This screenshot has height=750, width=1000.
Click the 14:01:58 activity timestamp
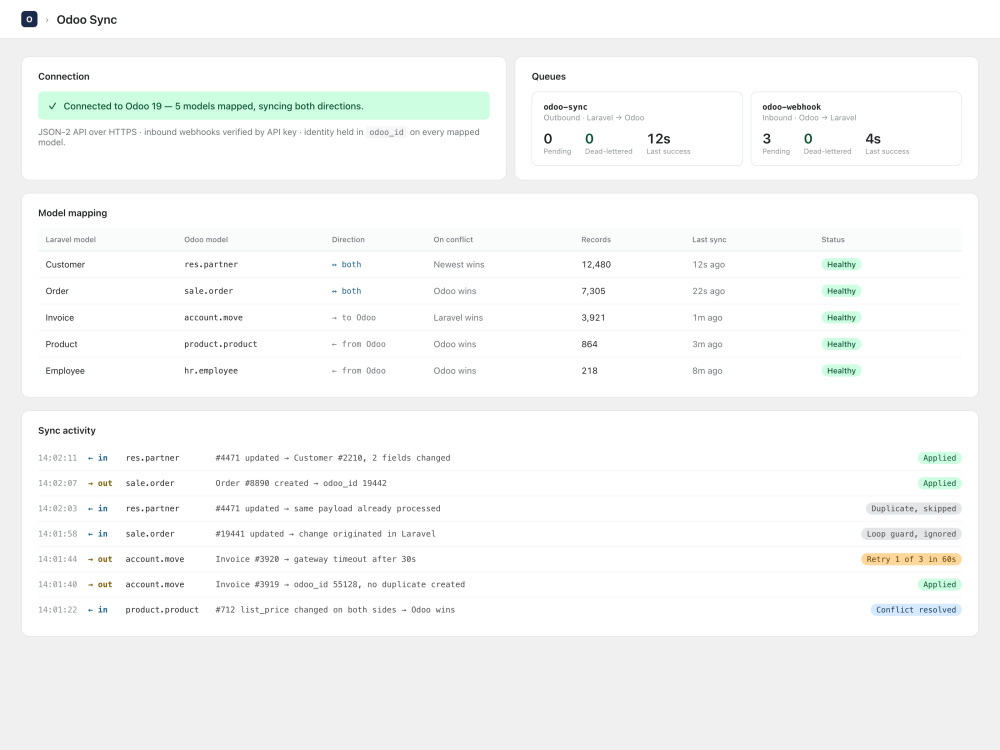tap(57, 534)
